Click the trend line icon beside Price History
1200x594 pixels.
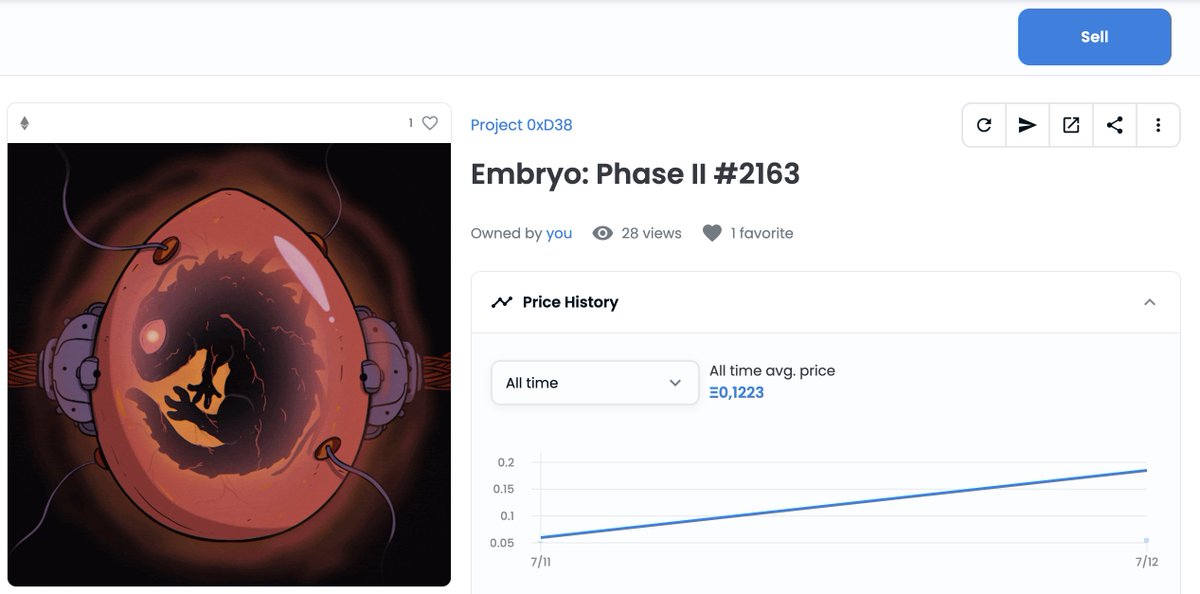coord(502,302)
